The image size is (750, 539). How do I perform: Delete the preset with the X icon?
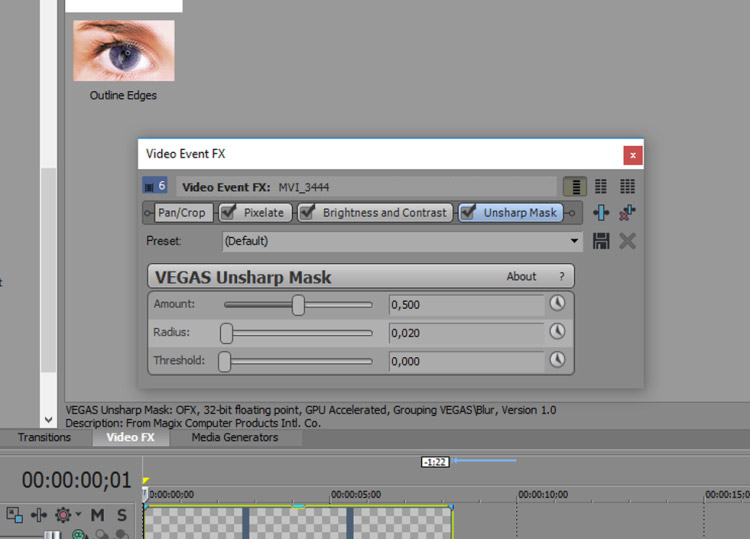(x=627, y=241)
